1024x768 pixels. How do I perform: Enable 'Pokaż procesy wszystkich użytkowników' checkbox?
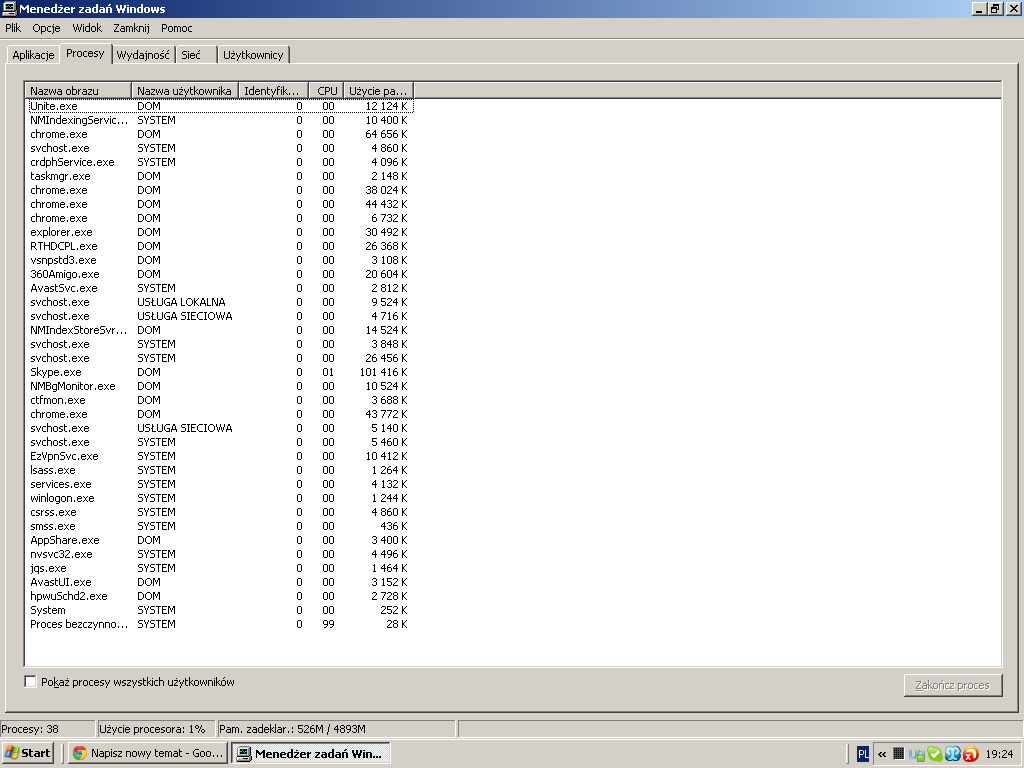[31, 682]
